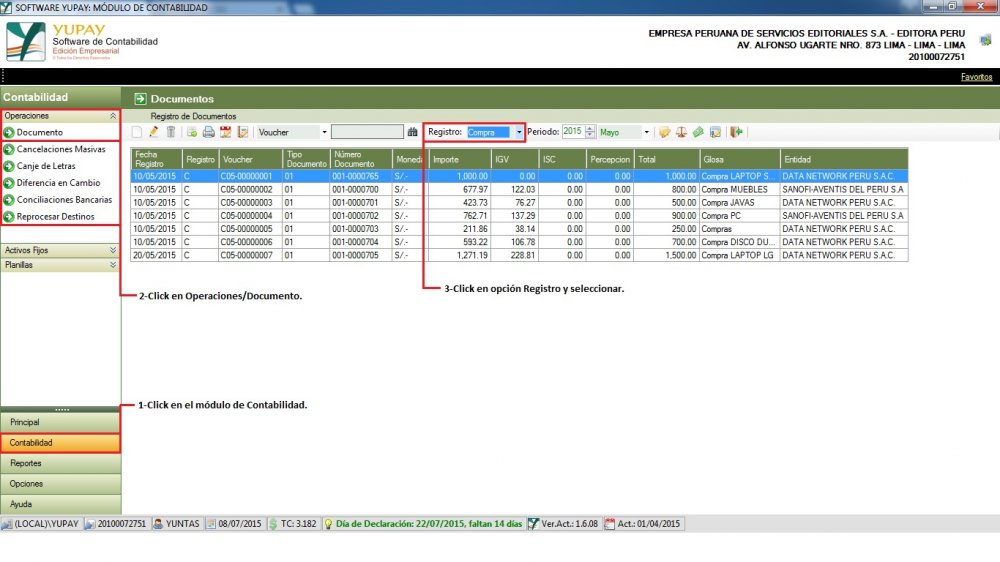
Task: Select voucher row C05-00000001
Action: tap(519, 176)
